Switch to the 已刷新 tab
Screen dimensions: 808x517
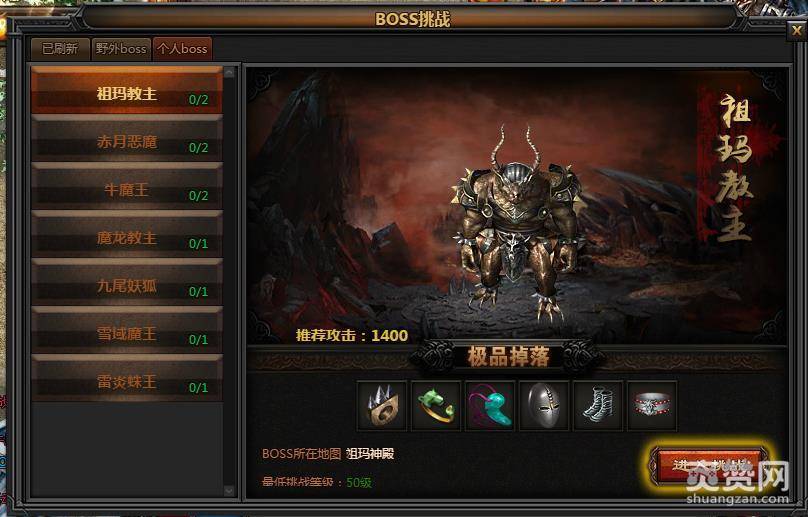pos(60,49)
